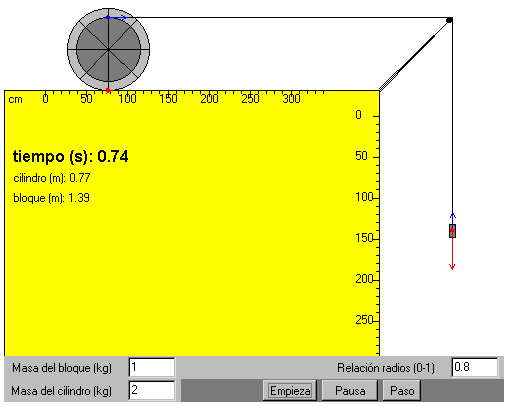Click the black pulley at top right
509x407 pixels.
[x=449, y=20]
